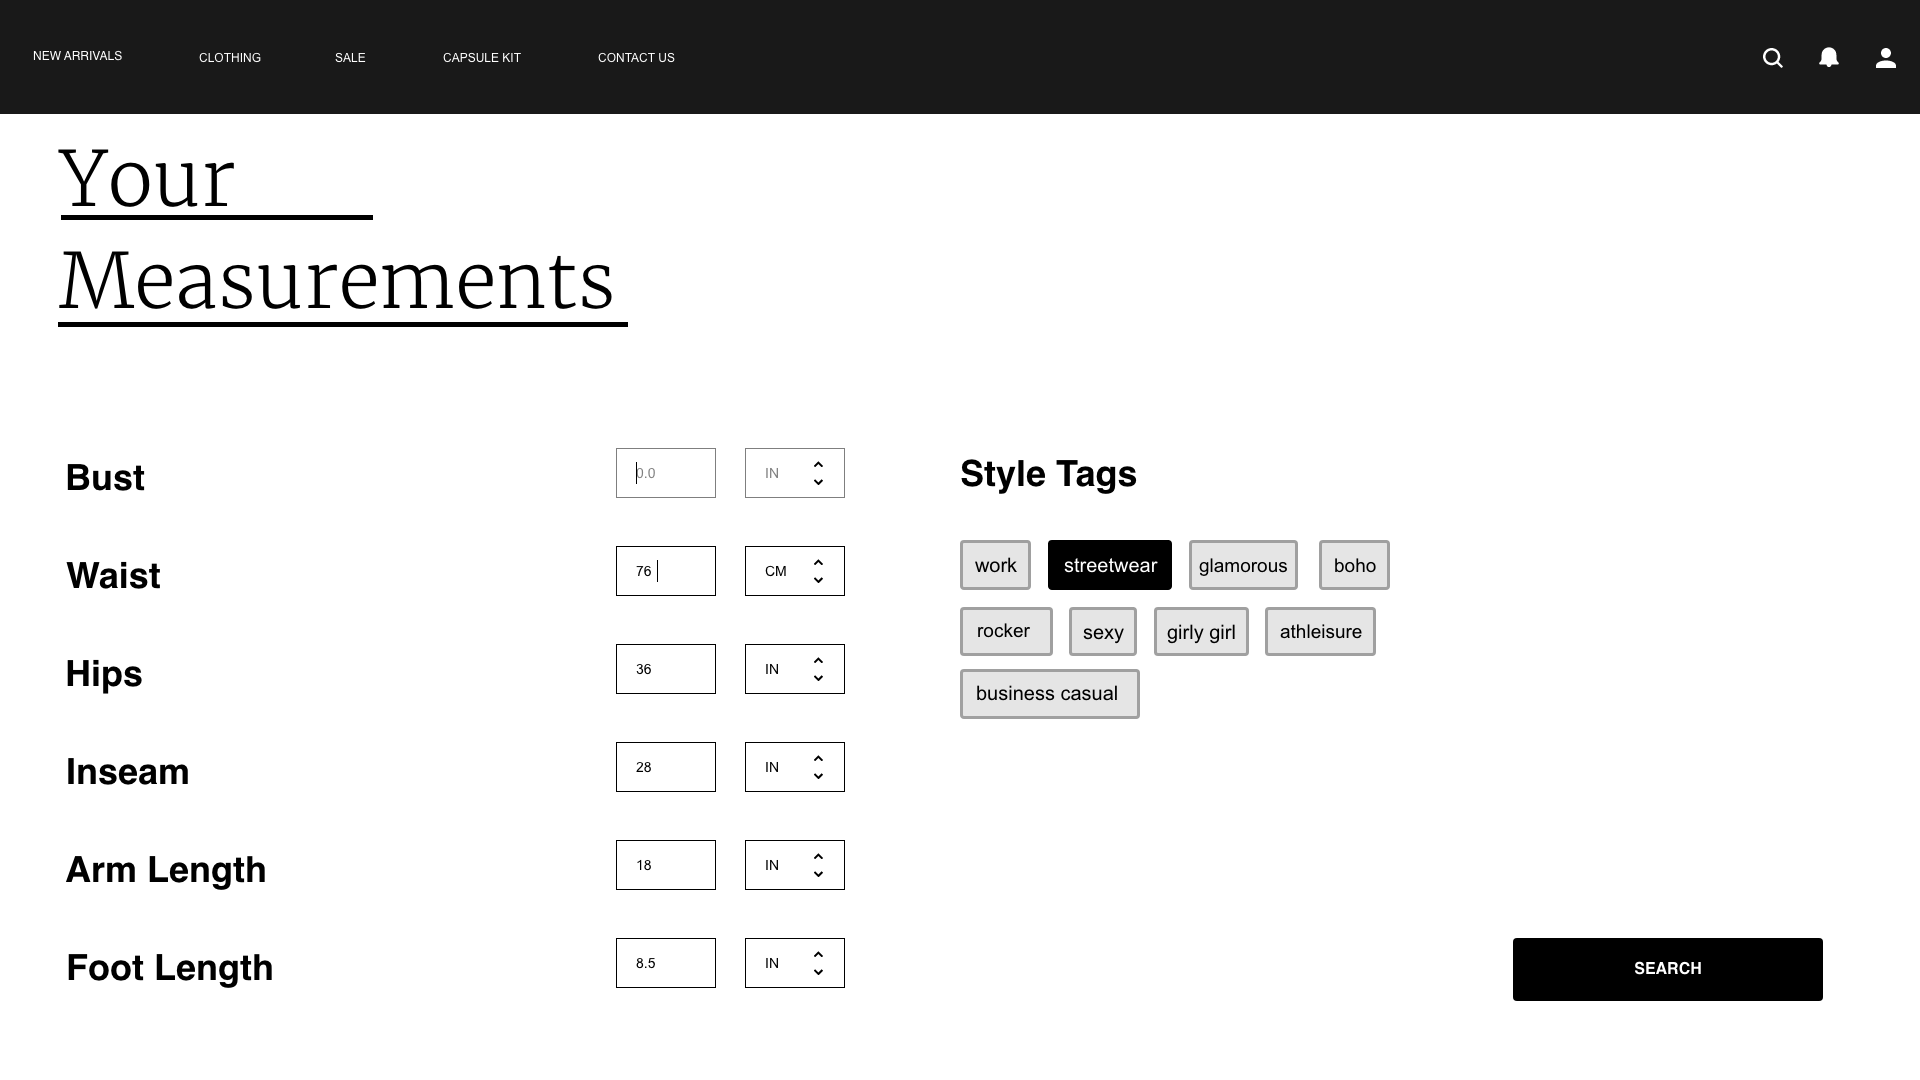Image resolution: width=1920 pixels, height=1080 pixels.
Task: Click the Contact Us link
Action: [635, 58]
